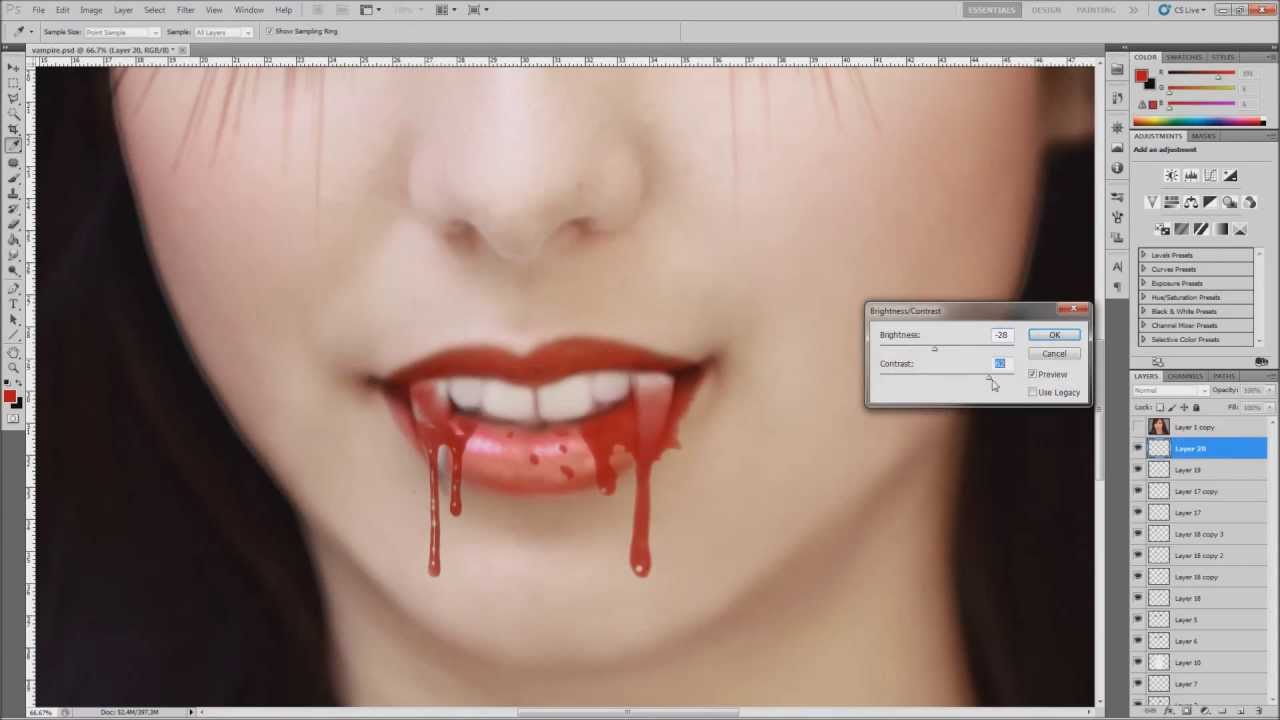This screenshot has width=1280, height=720.
Task: Click the lock position icon in Layers
Action: [1184, 407]
